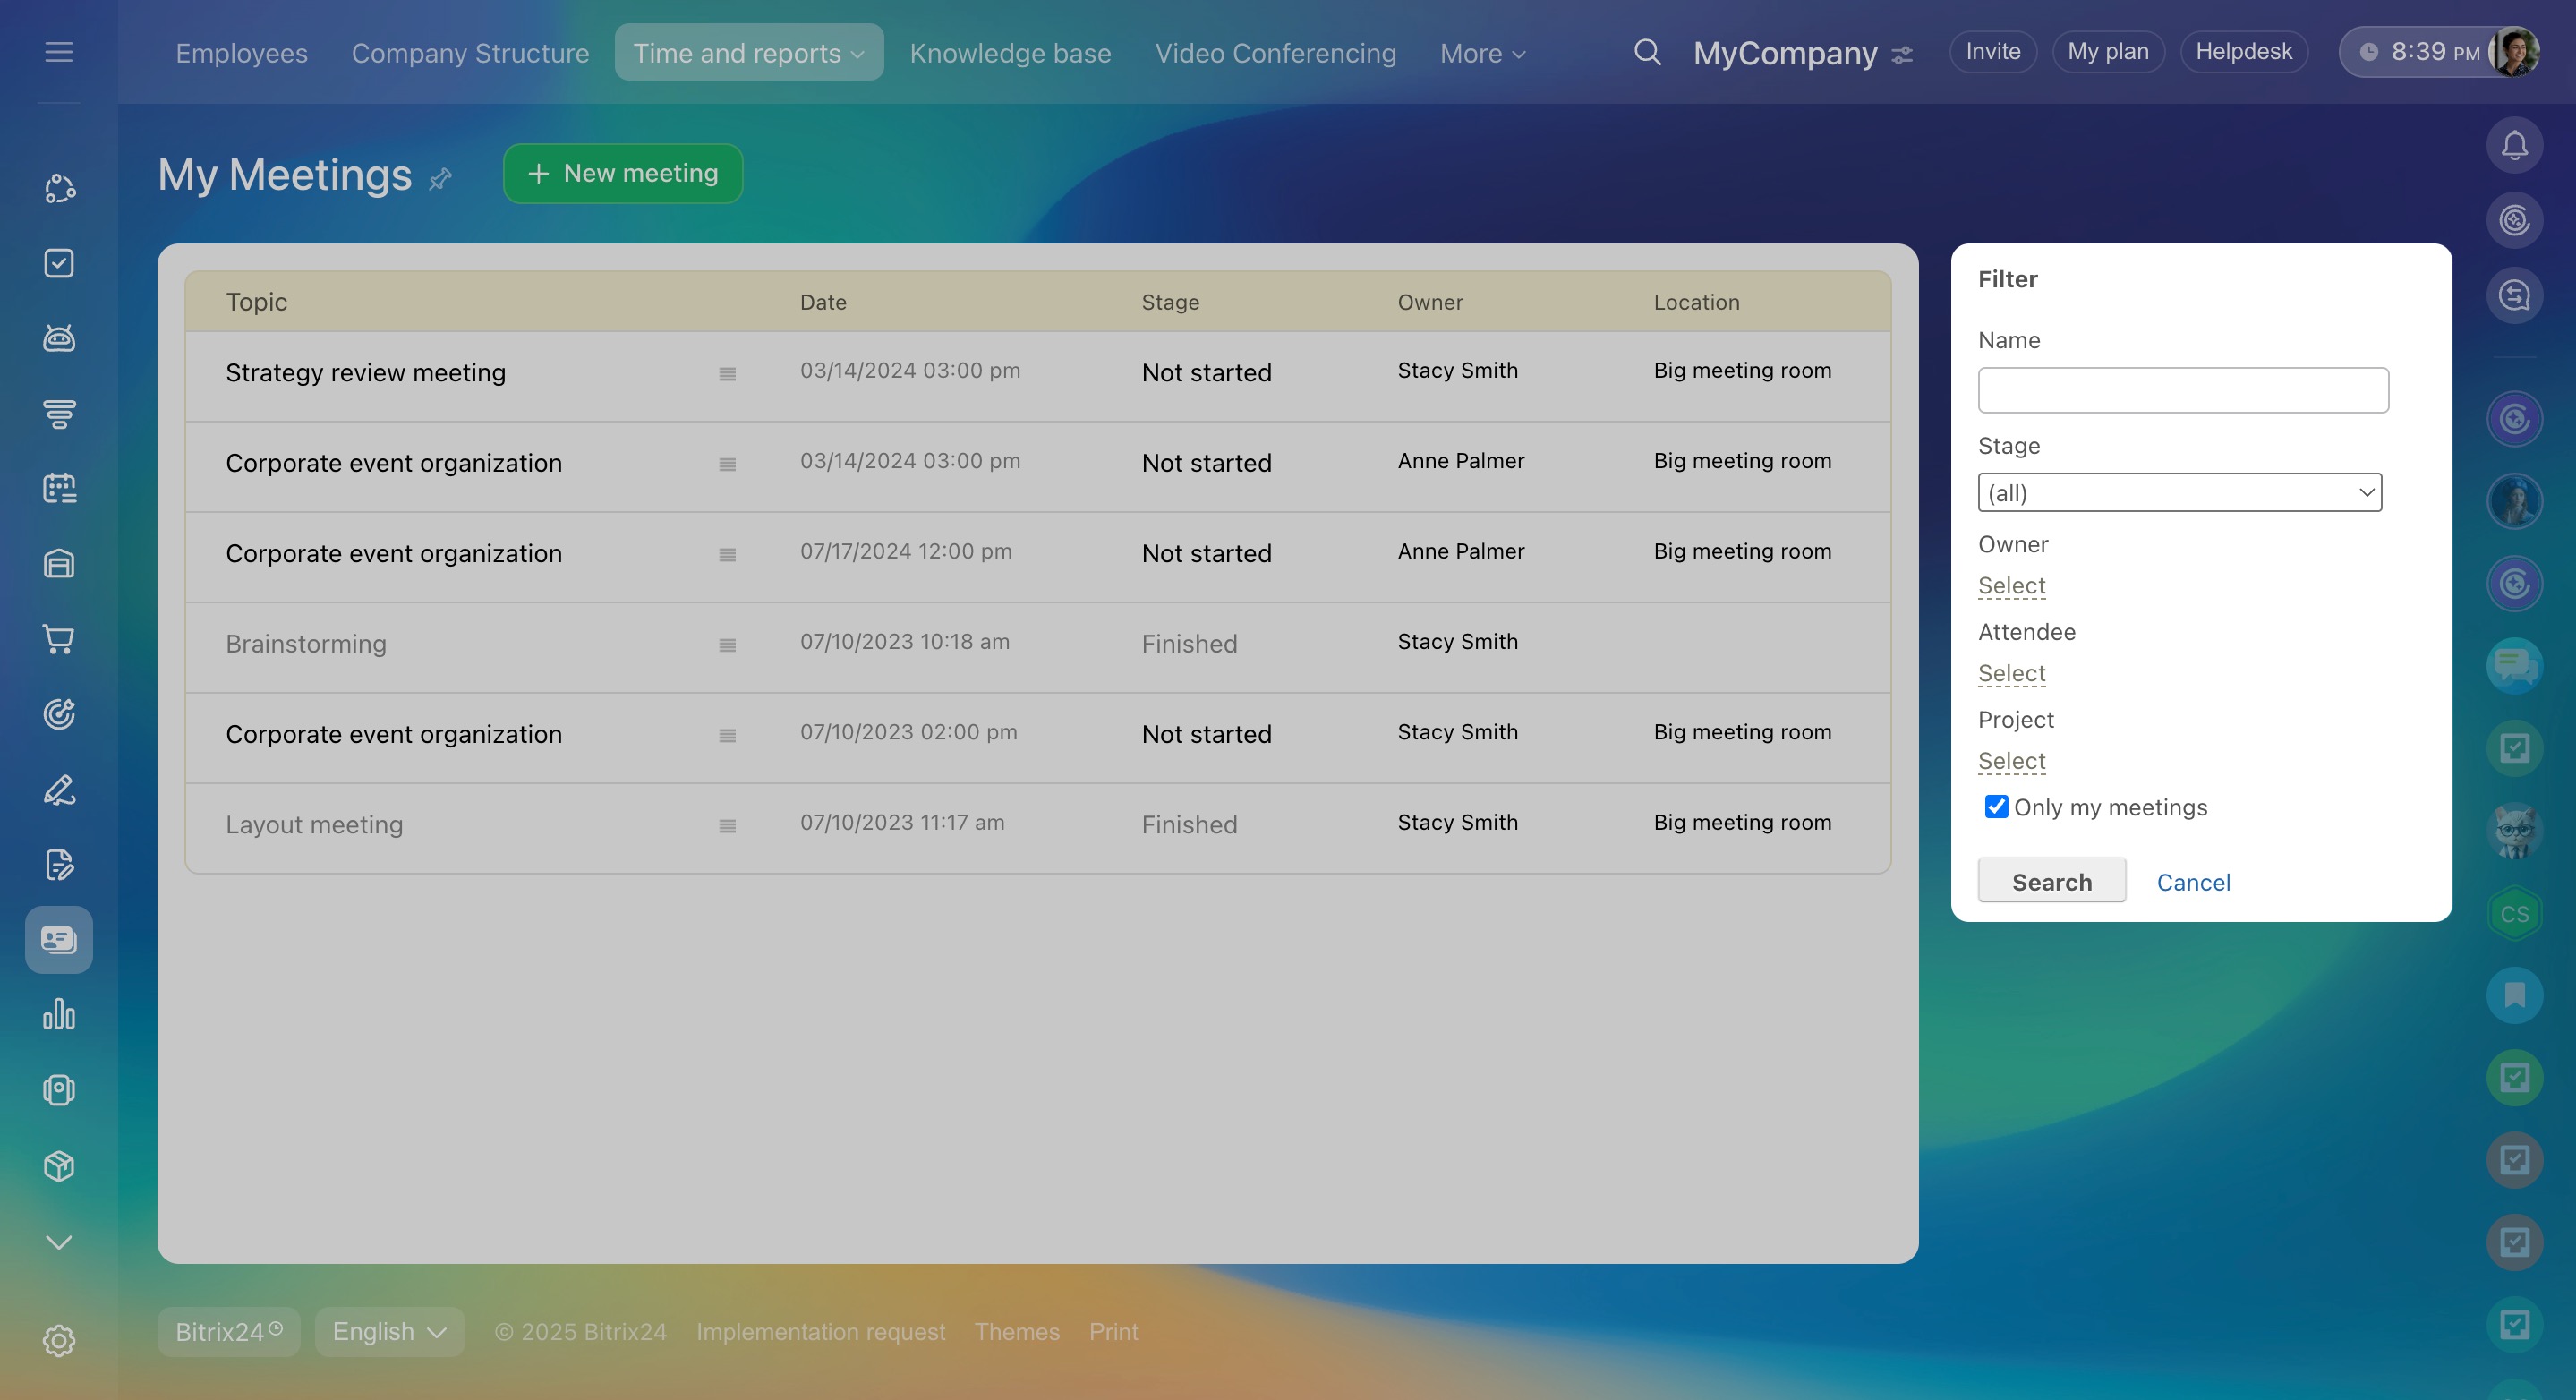Open the notifications bell icon
Screen dimensions: 2576x1400
pyautogui.click(x=2513, y=146)
